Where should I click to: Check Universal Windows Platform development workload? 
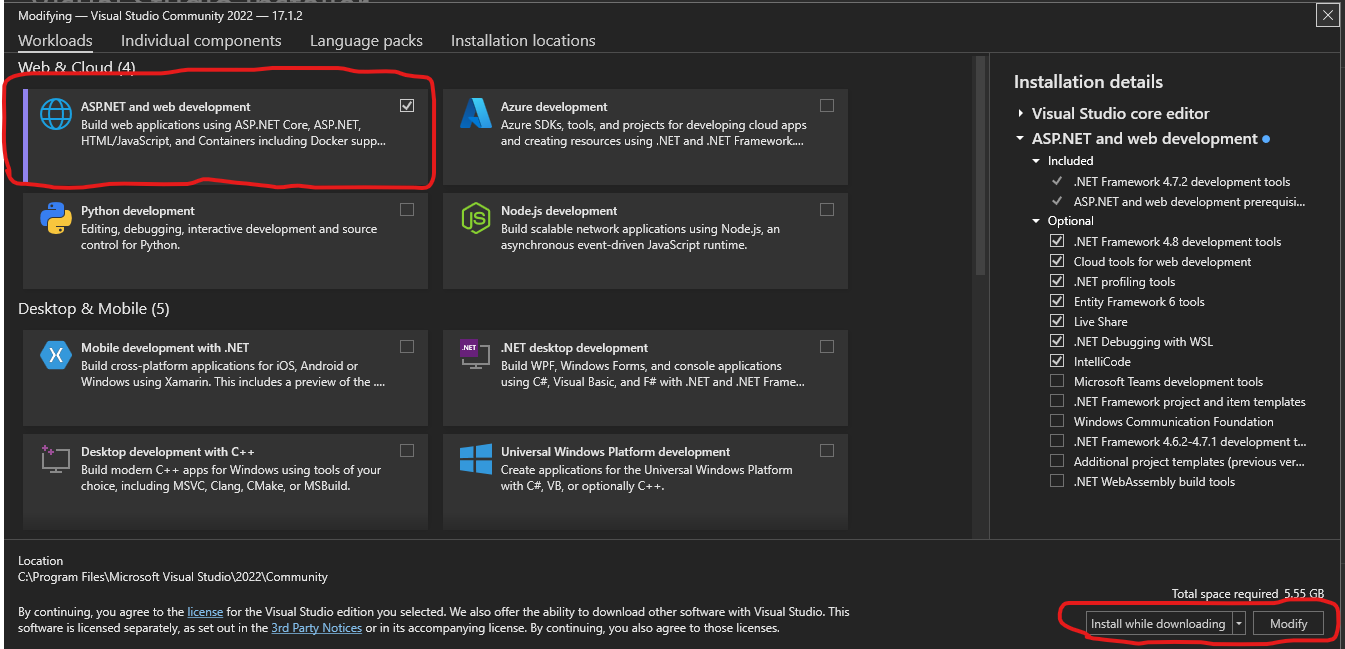point(827,451)
